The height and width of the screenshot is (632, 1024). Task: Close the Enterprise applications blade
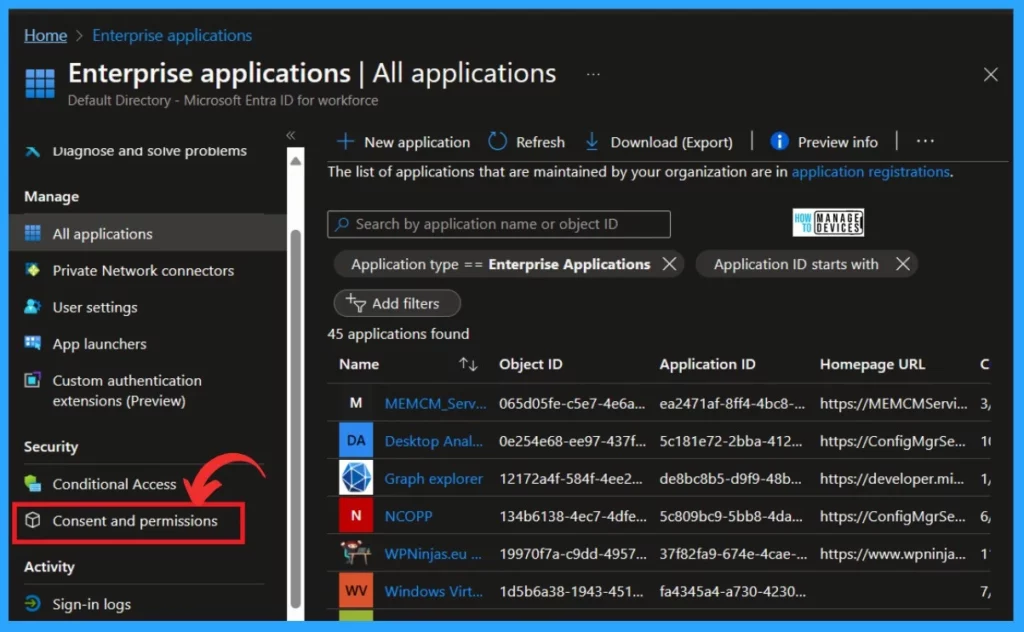pos(990,74)
